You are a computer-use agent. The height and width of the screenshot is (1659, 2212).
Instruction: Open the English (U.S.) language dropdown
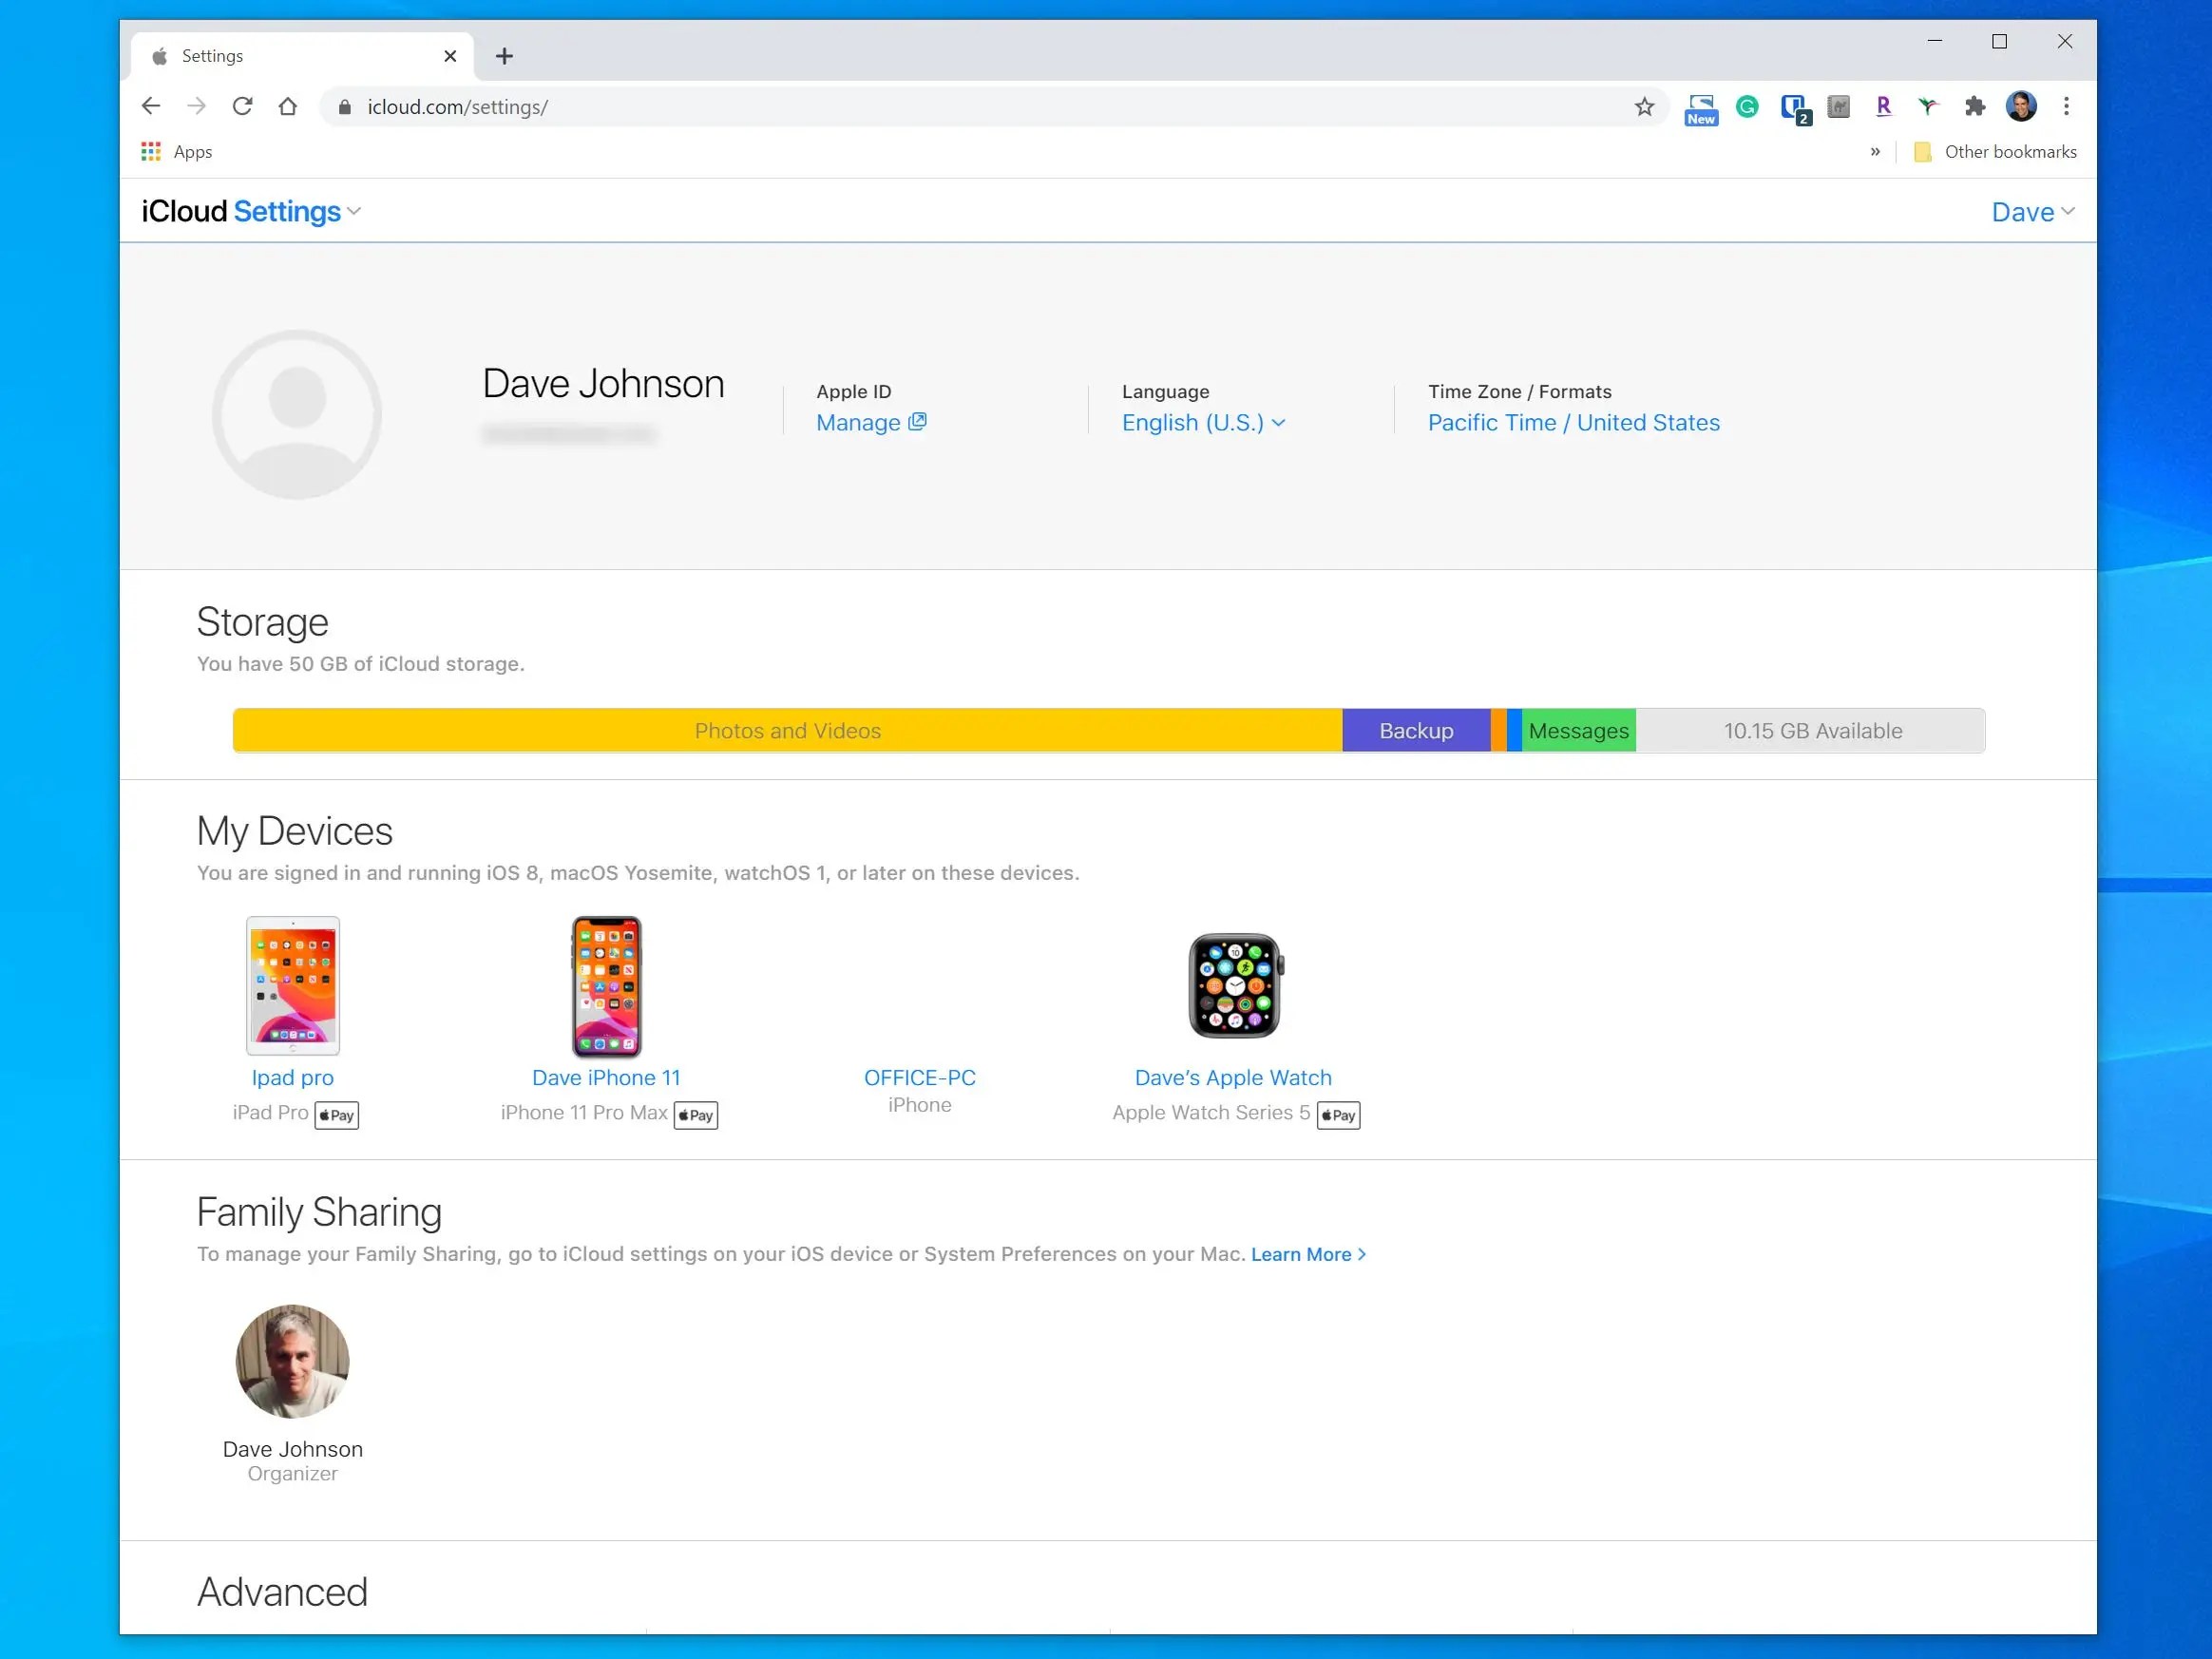coord(1203,422)
